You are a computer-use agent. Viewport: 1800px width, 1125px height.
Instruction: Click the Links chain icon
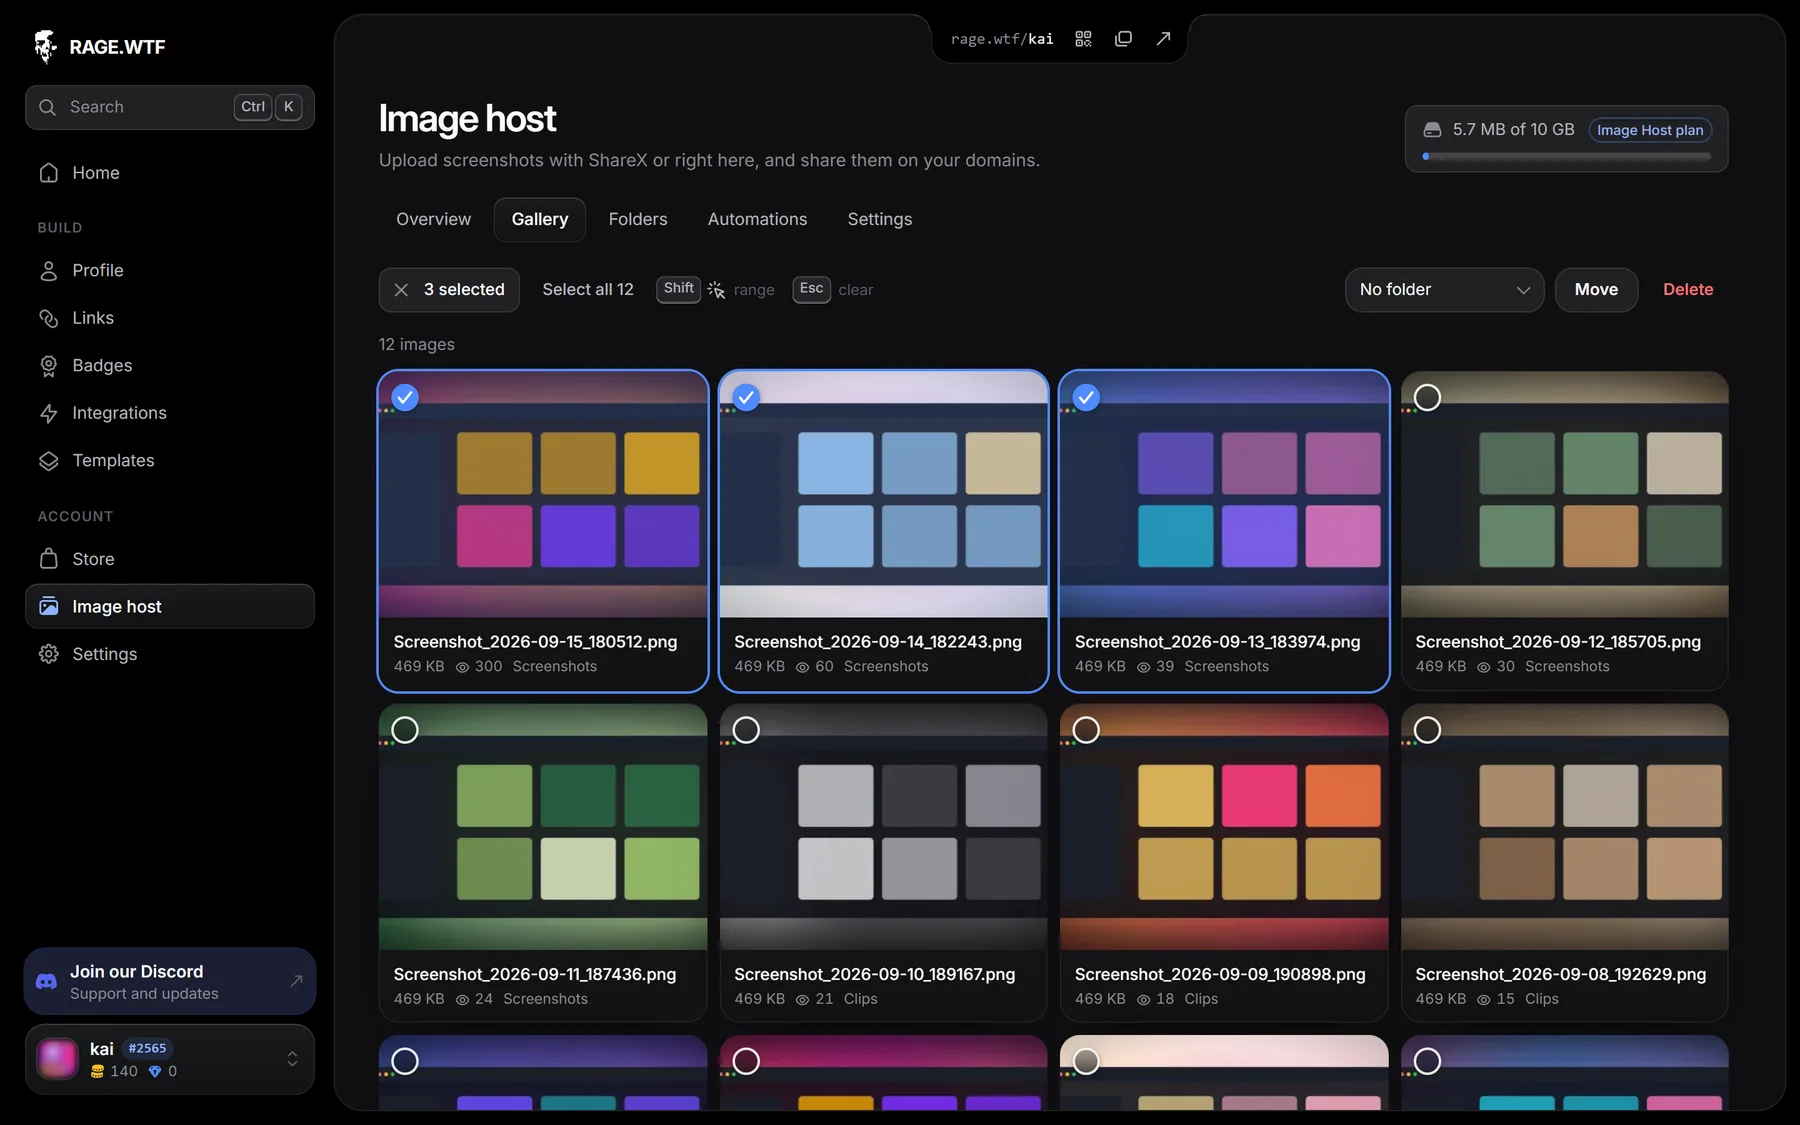48,318
